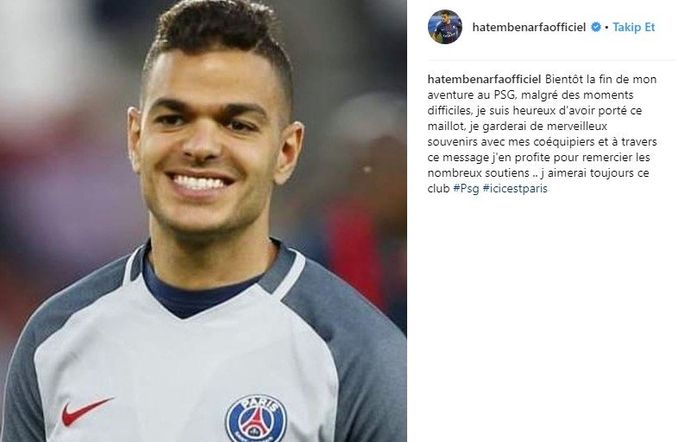Follow the account with Takip Et
This screenshot has height=442, width=678.
[x=634, y=27]
